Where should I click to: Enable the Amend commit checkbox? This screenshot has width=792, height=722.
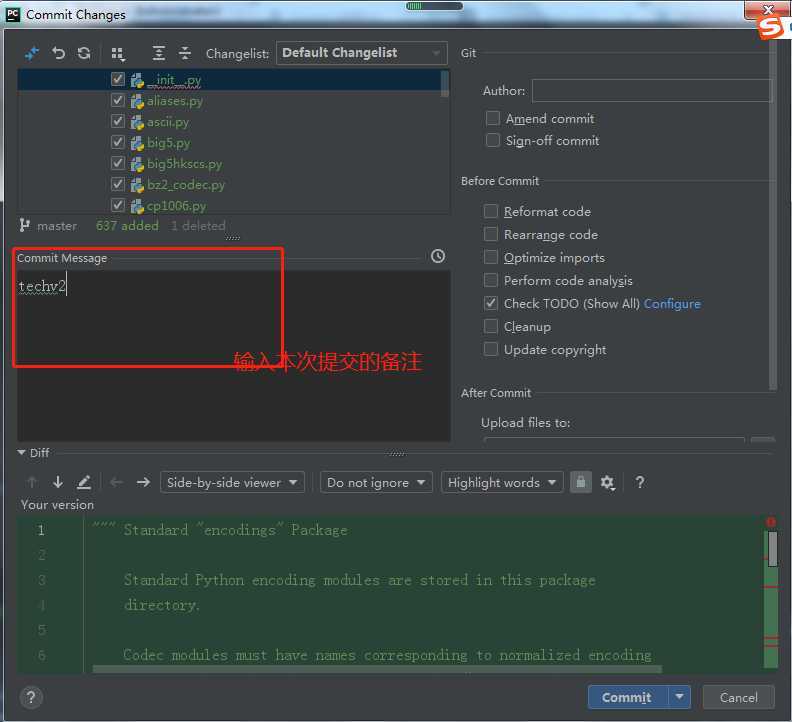point(492,118)
